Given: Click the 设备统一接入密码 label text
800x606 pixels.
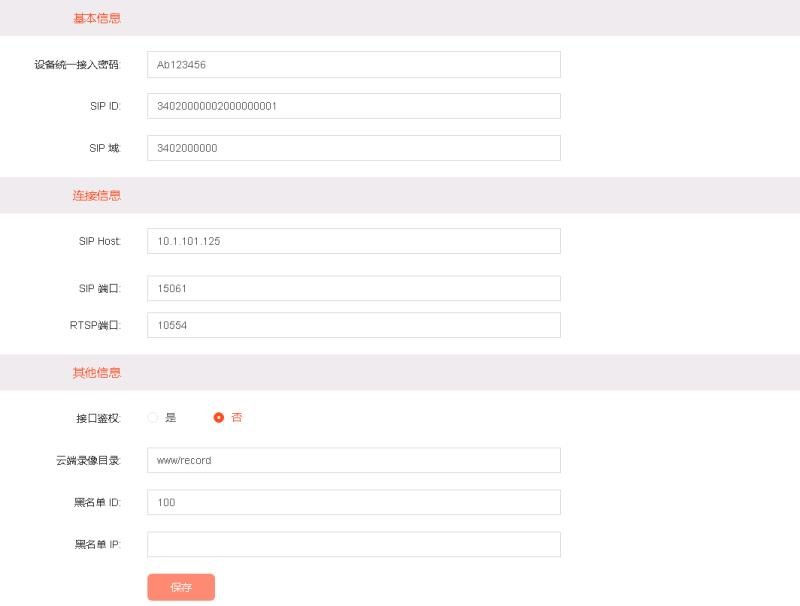Looking at the screenshot, I should pyautogui.click(x=77, y=64).
